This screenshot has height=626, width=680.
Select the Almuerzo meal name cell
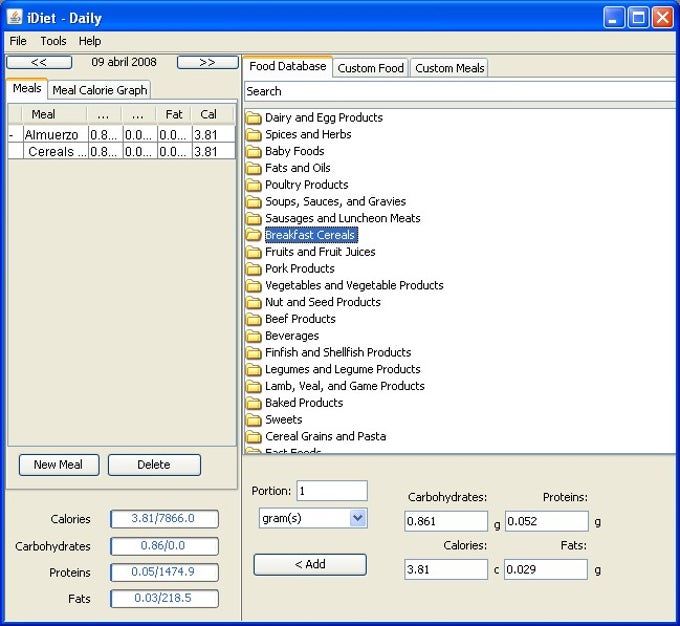56,135
